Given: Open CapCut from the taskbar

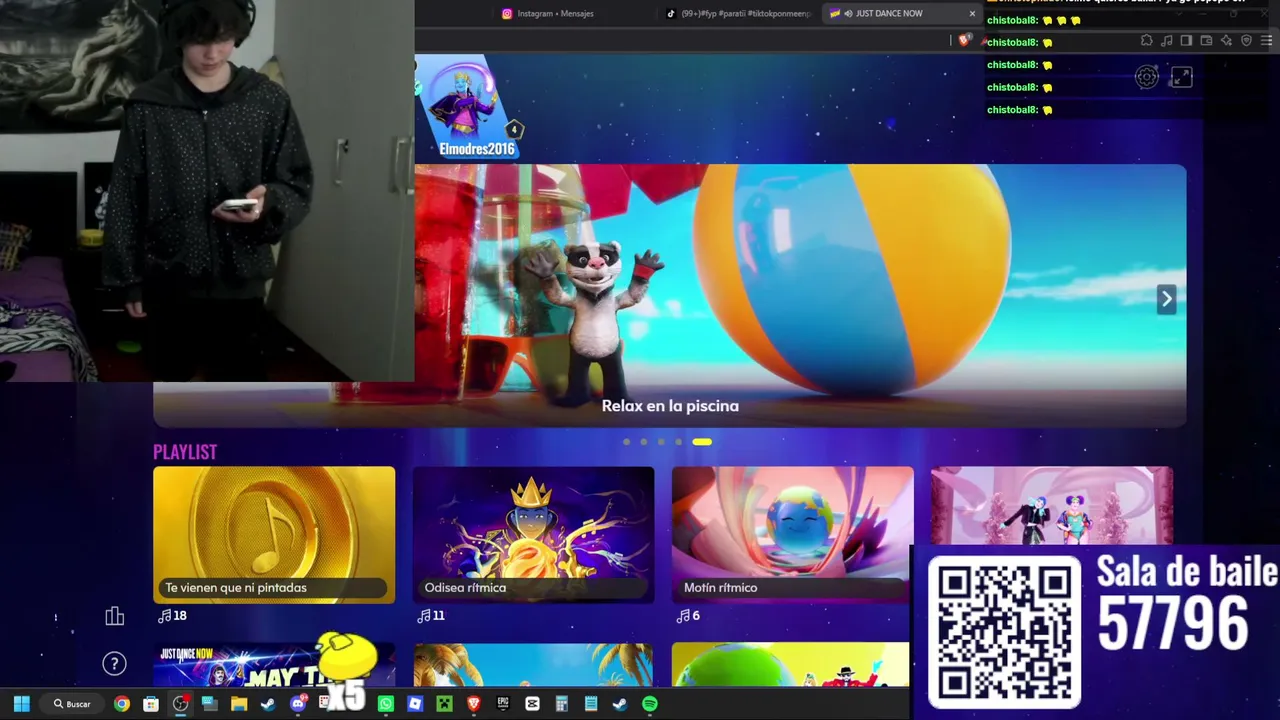Looking at the screenshot, I should [x=532, y=704].
